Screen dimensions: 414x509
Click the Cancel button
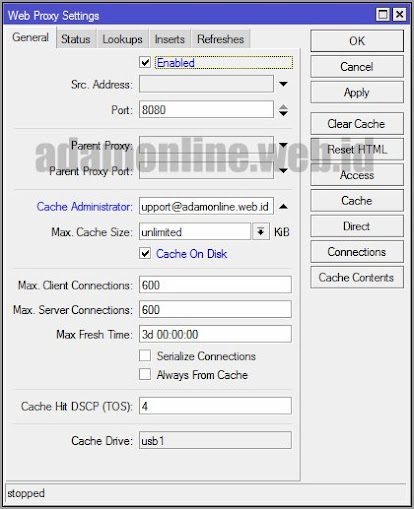357,67
